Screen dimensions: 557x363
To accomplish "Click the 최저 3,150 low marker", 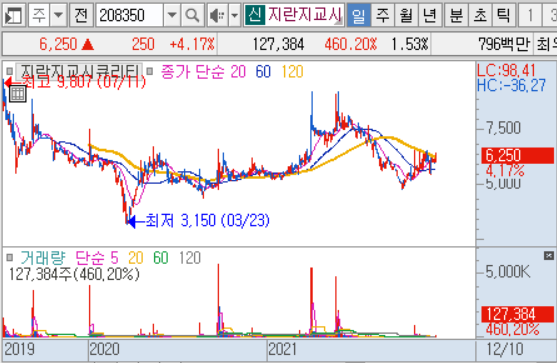I will pyautogui.click(x=198, y=221).
